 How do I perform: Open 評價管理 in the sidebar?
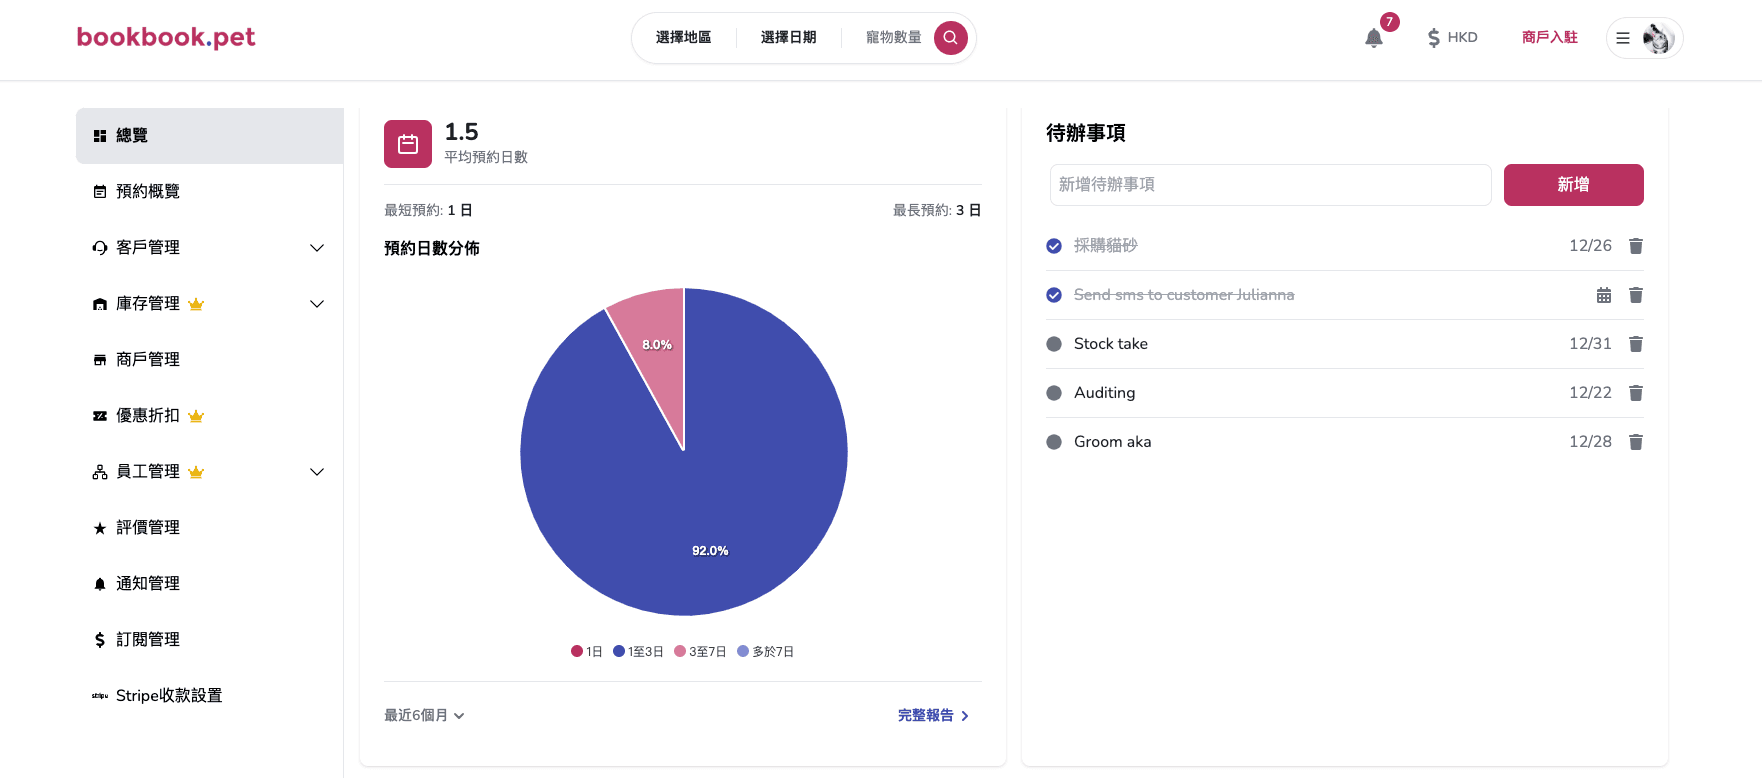[210, 528]
